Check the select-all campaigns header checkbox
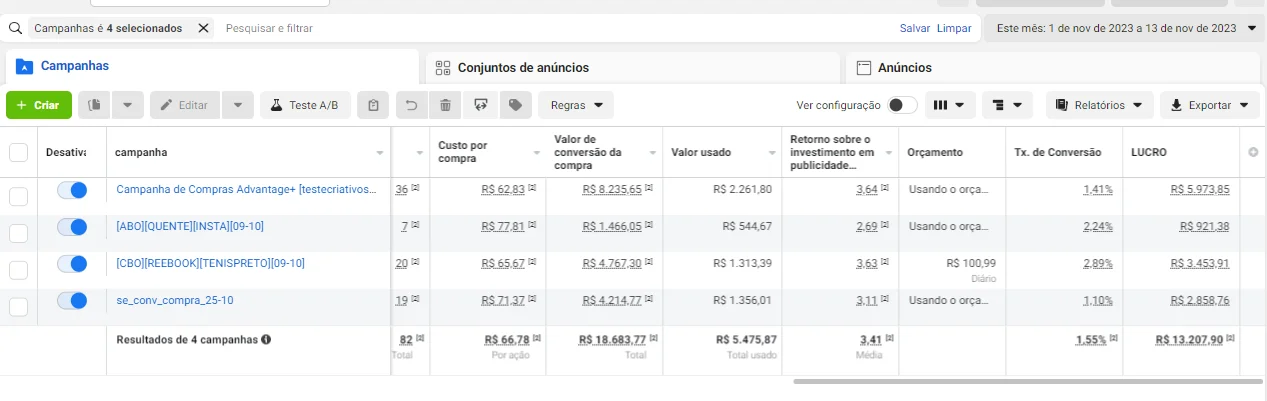 coord(18,153)
